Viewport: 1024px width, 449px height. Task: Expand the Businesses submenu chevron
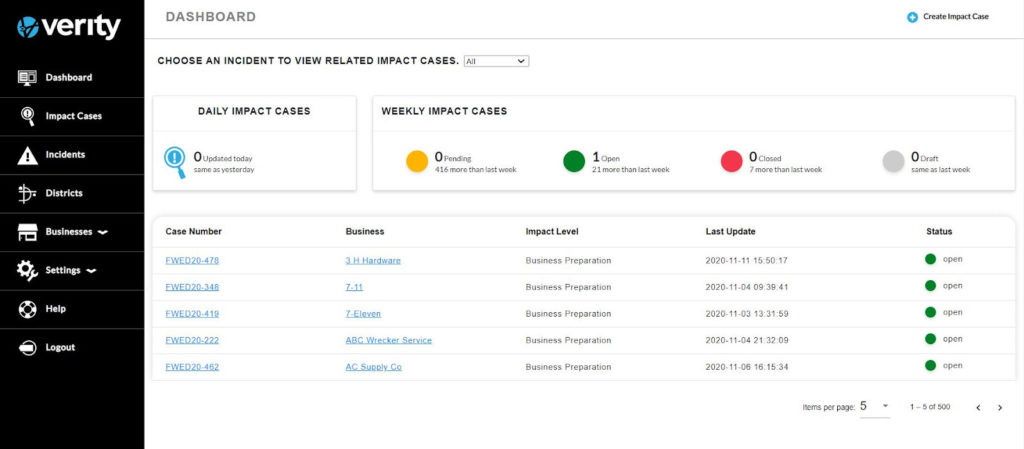click(102, 232)
